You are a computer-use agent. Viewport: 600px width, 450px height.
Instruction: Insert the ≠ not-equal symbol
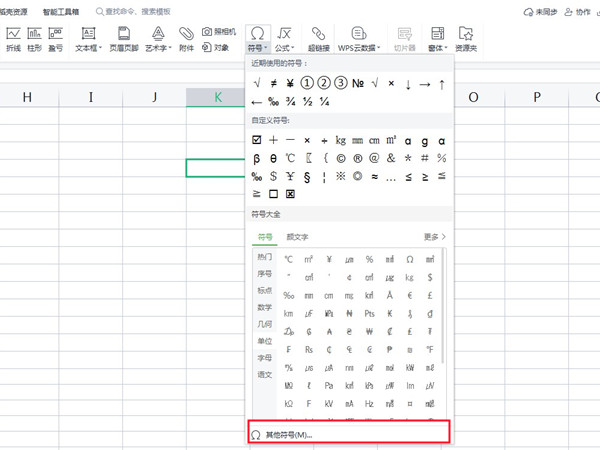click(x=274, y=83)
